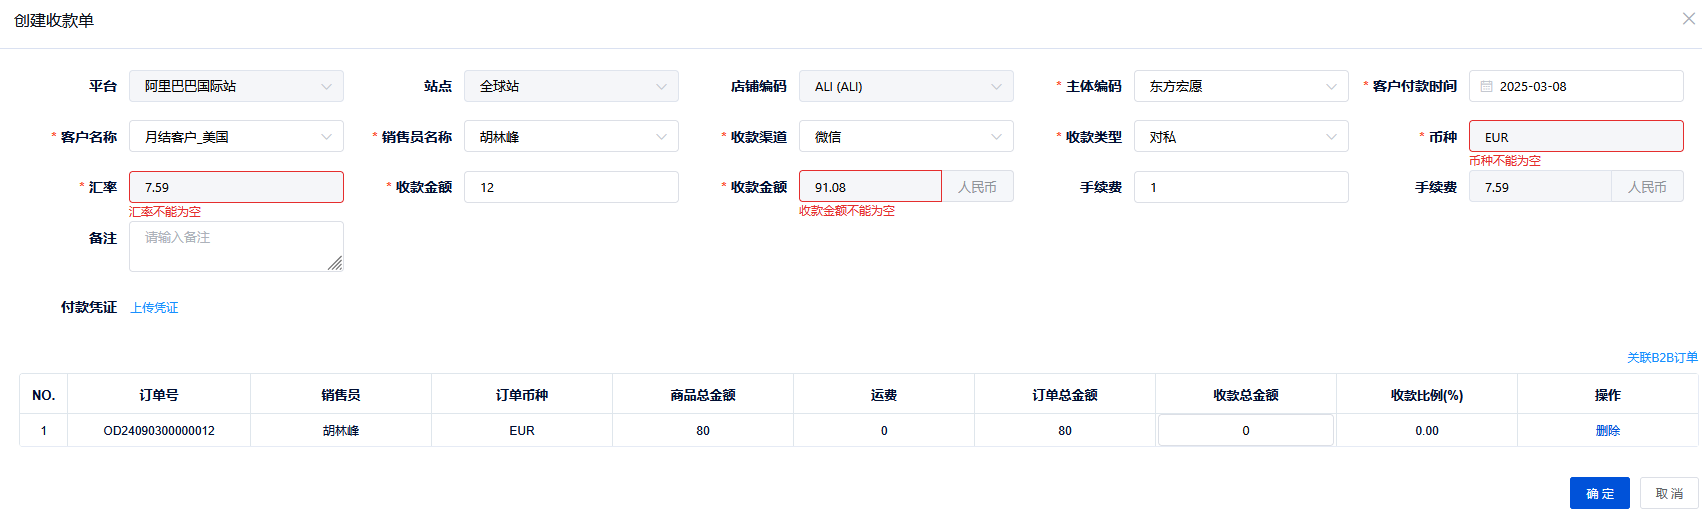The image size is (1702, 516).
Task: Expand the 销售员名称 dropdown showing 胡林峰
Action: point(571,137)
